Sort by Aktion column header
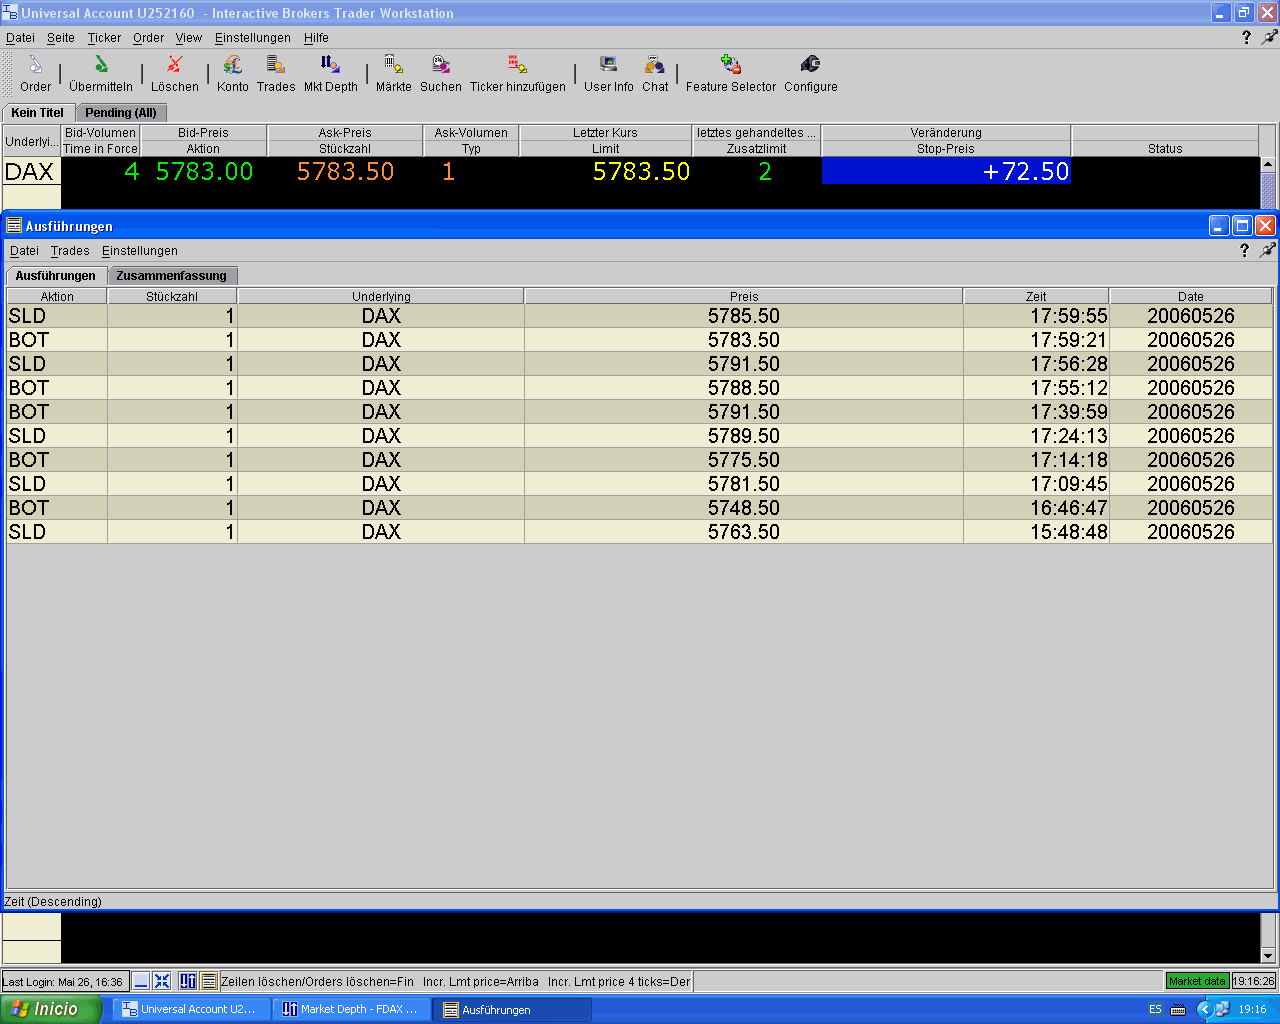The width and height of the screenshot is (1280, 1024). [x=57, y=296]
